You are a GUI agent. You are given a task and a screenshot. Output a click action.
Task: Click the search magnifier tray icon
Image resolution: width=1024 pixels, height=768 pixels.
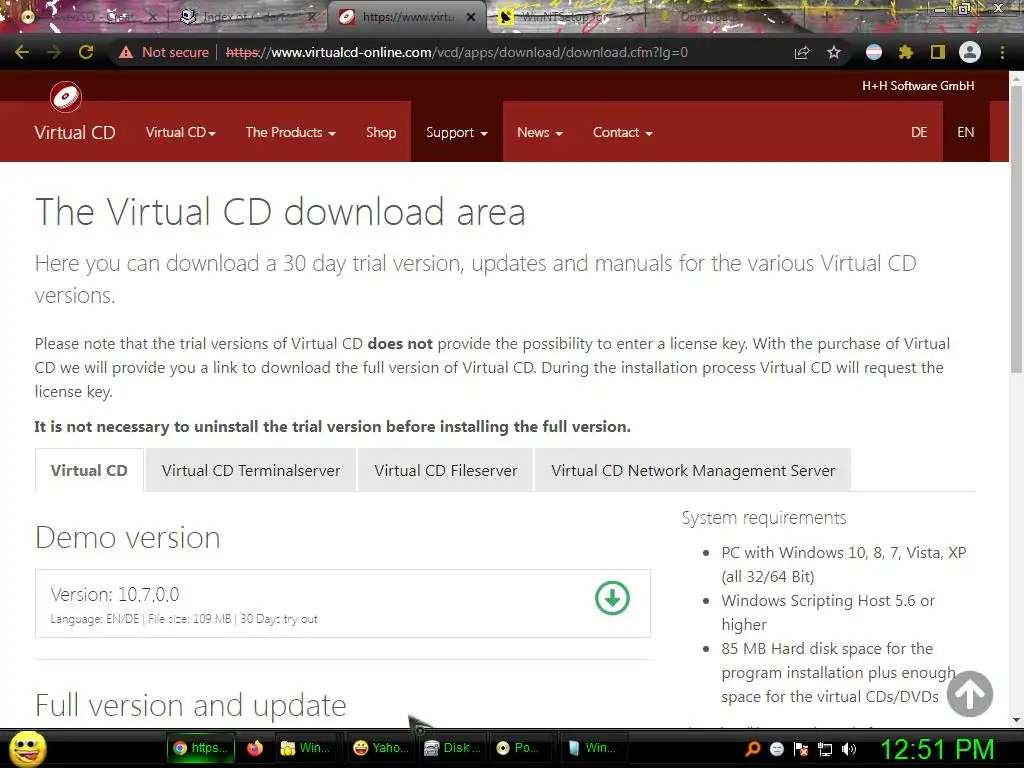click(753, 748)
